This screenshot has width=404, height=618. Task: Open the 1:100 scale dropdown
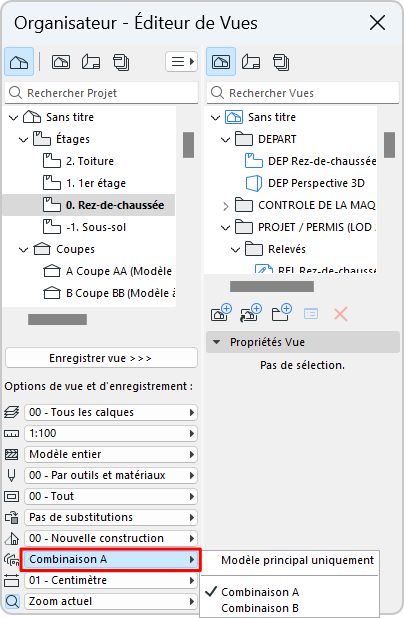coord(111,433)
